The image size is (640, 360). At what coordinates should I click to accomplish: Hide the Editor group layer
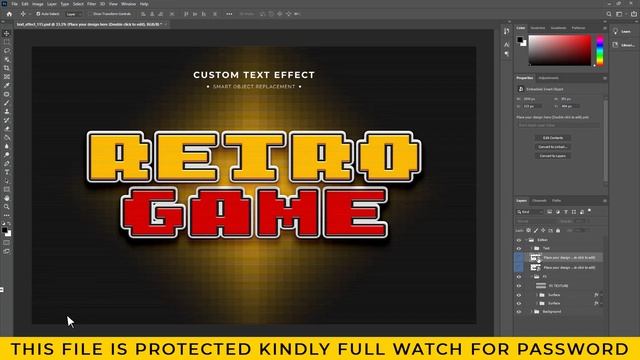(519, 240)
